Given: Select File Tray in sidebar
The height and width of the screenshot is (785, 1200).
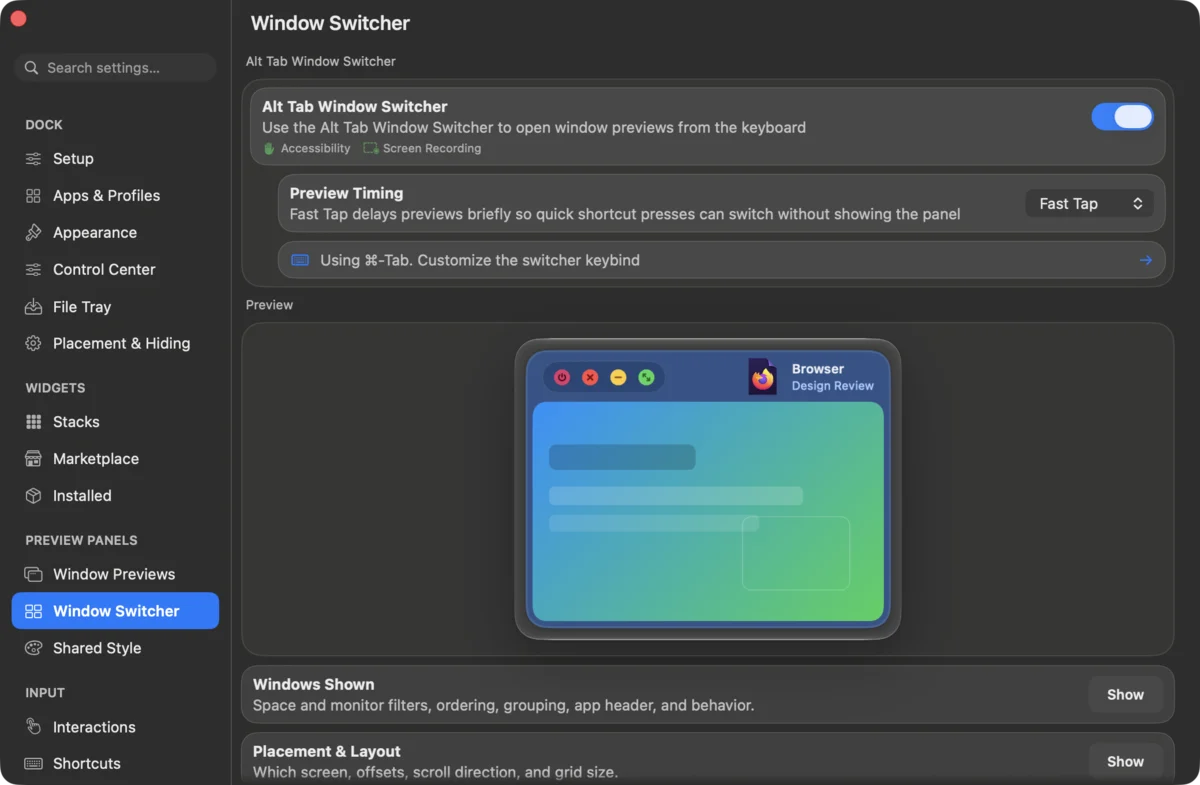Looking at the screenshot, I should point(115,307).
